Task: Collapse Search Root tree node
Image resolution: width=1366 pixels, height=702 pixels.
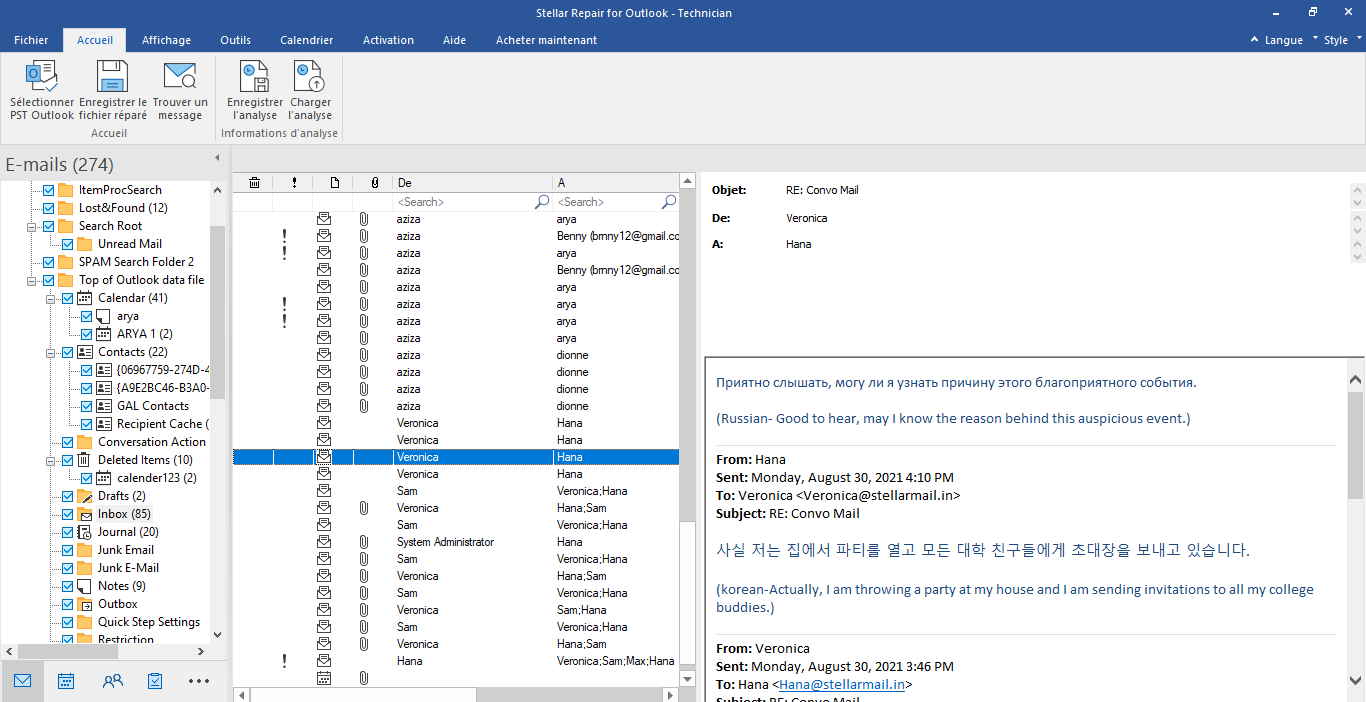Action: 32,226
